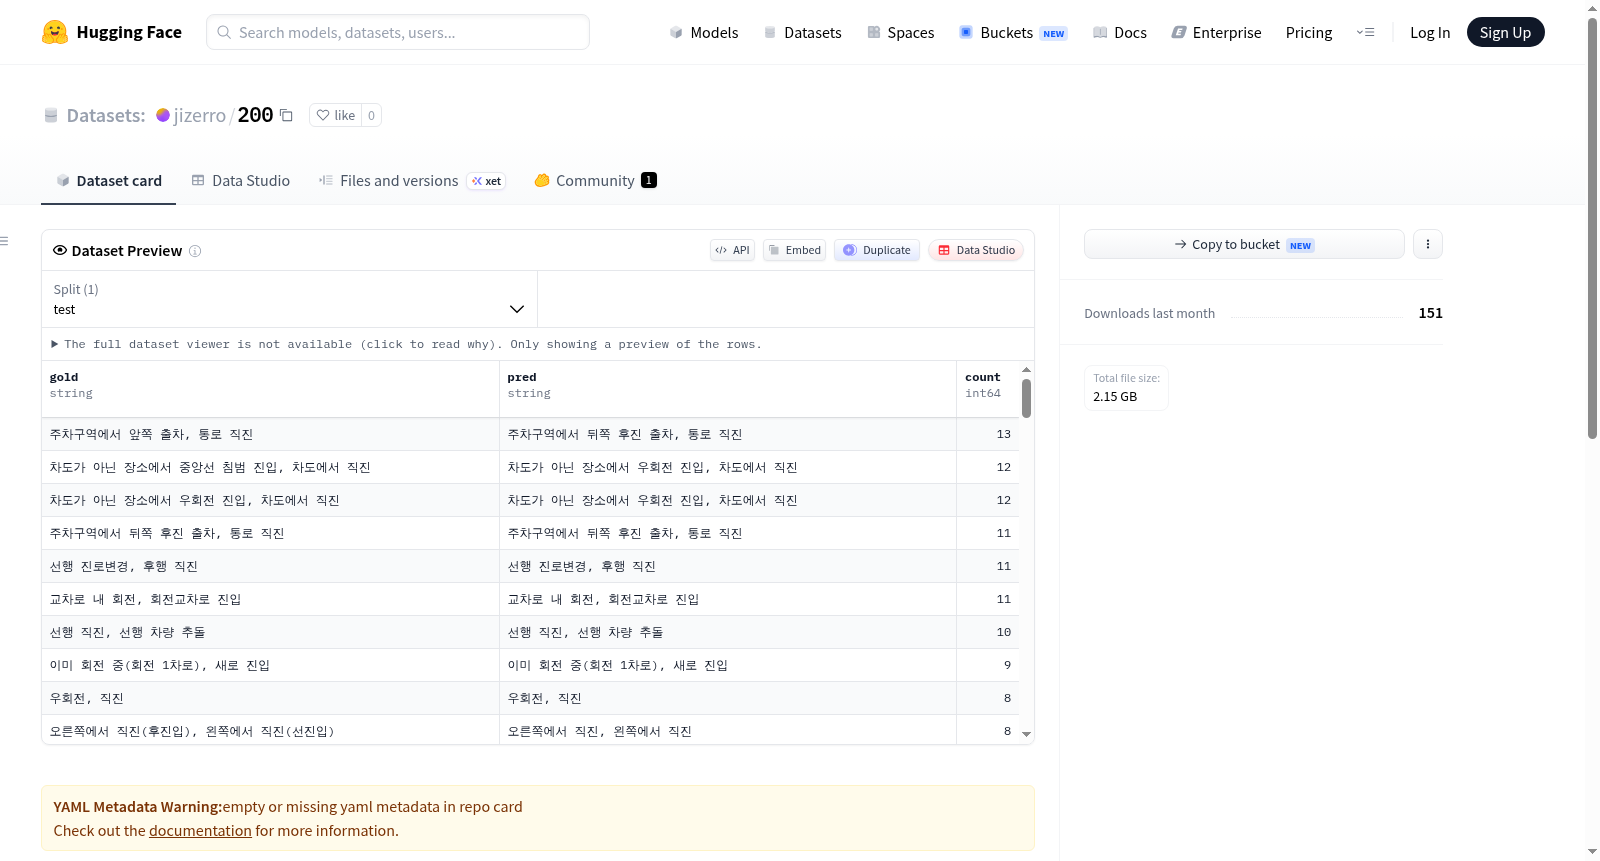Click the search magnifier icon

[x=224, y=32]
